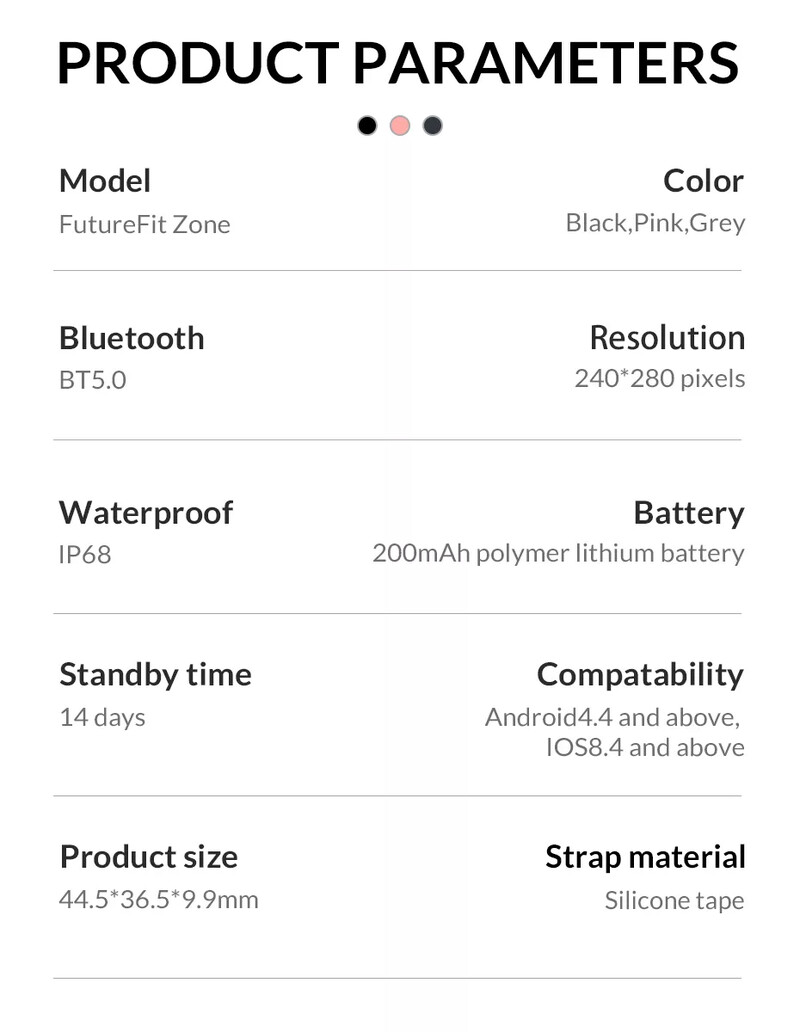Click the 14 days value
Image resolution: width=800 pixels, height=1032 pixels.
click(103, 717)
